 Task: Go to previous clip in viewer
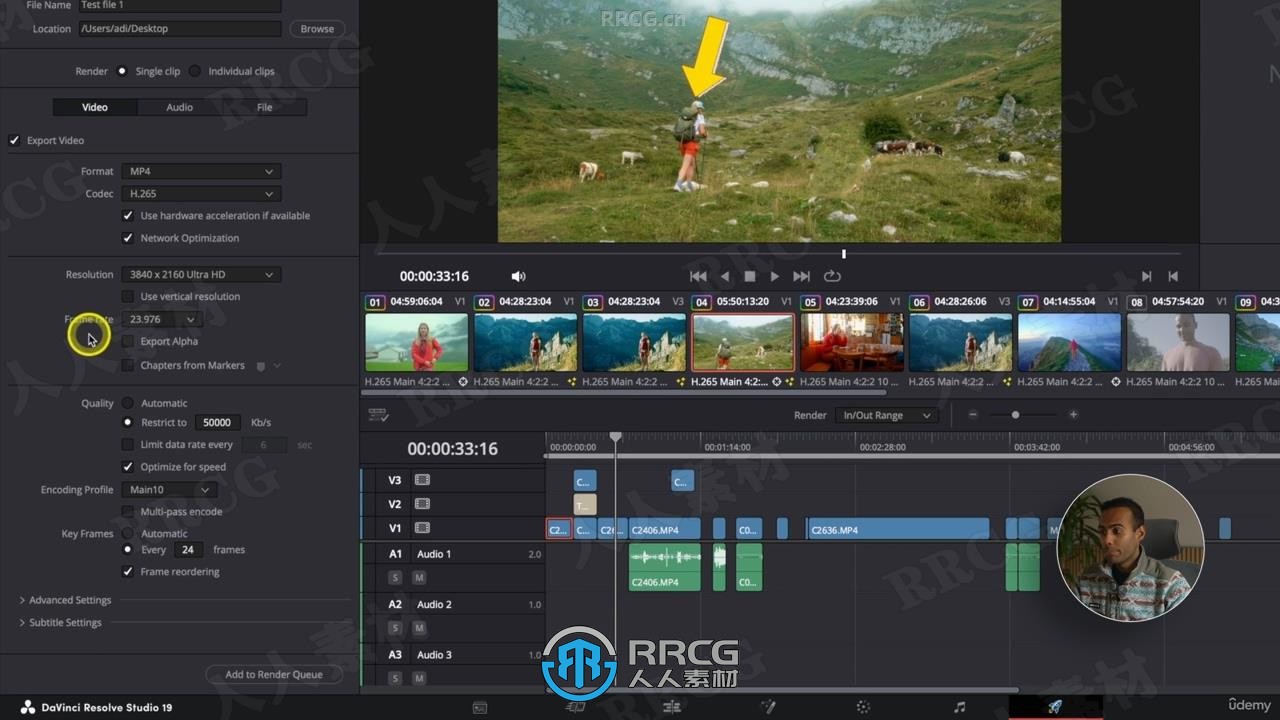coord(1173,276)
